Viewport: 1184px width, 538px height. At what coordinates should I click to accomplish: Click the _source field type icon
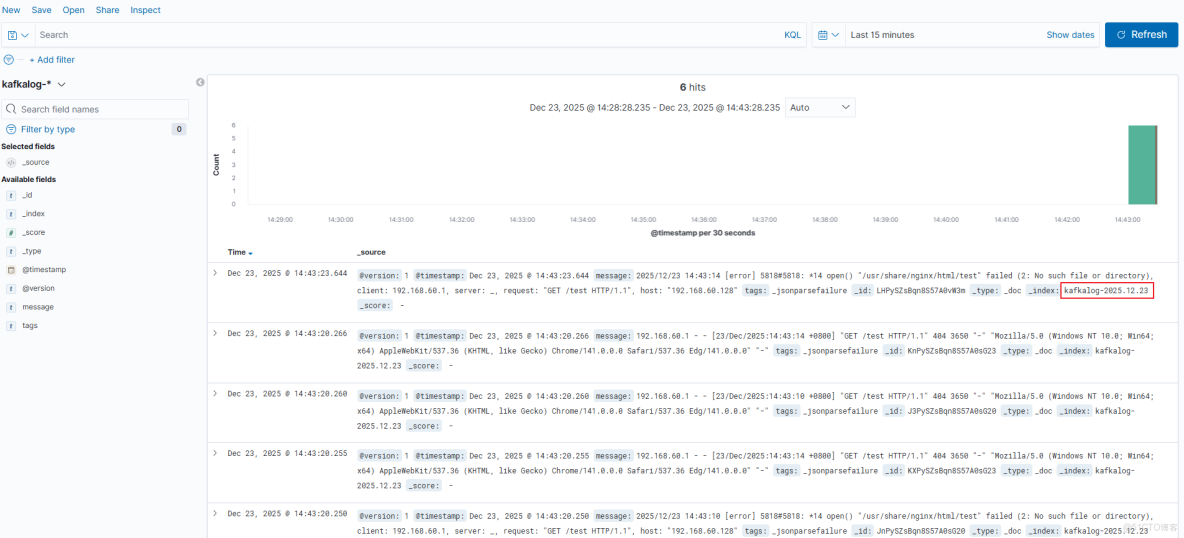click(x=11, y=162)
